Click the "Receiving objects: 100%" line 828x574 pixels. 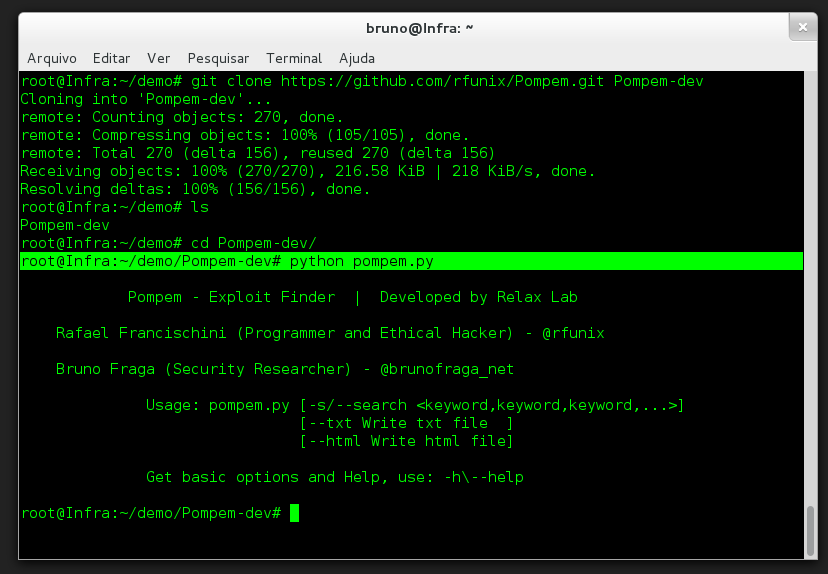(308, 171)
